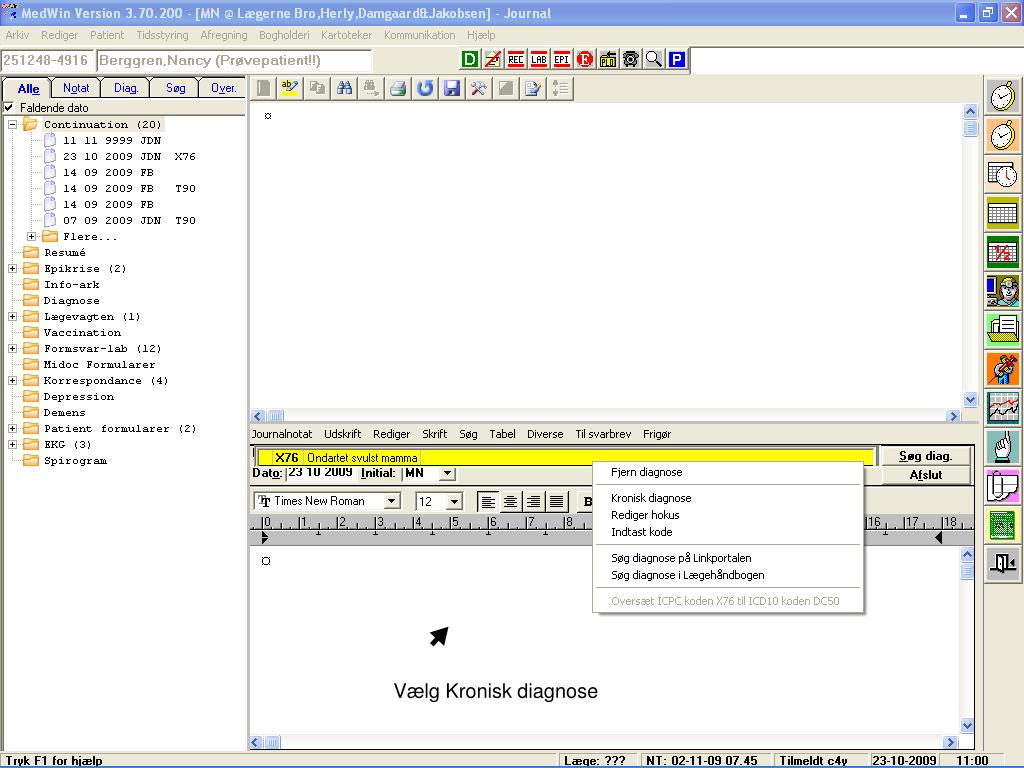This screenshot has height=768, width=1024.
Task: Select Søg diagnose på Linkportalen
Action: (x=681, y=558)
